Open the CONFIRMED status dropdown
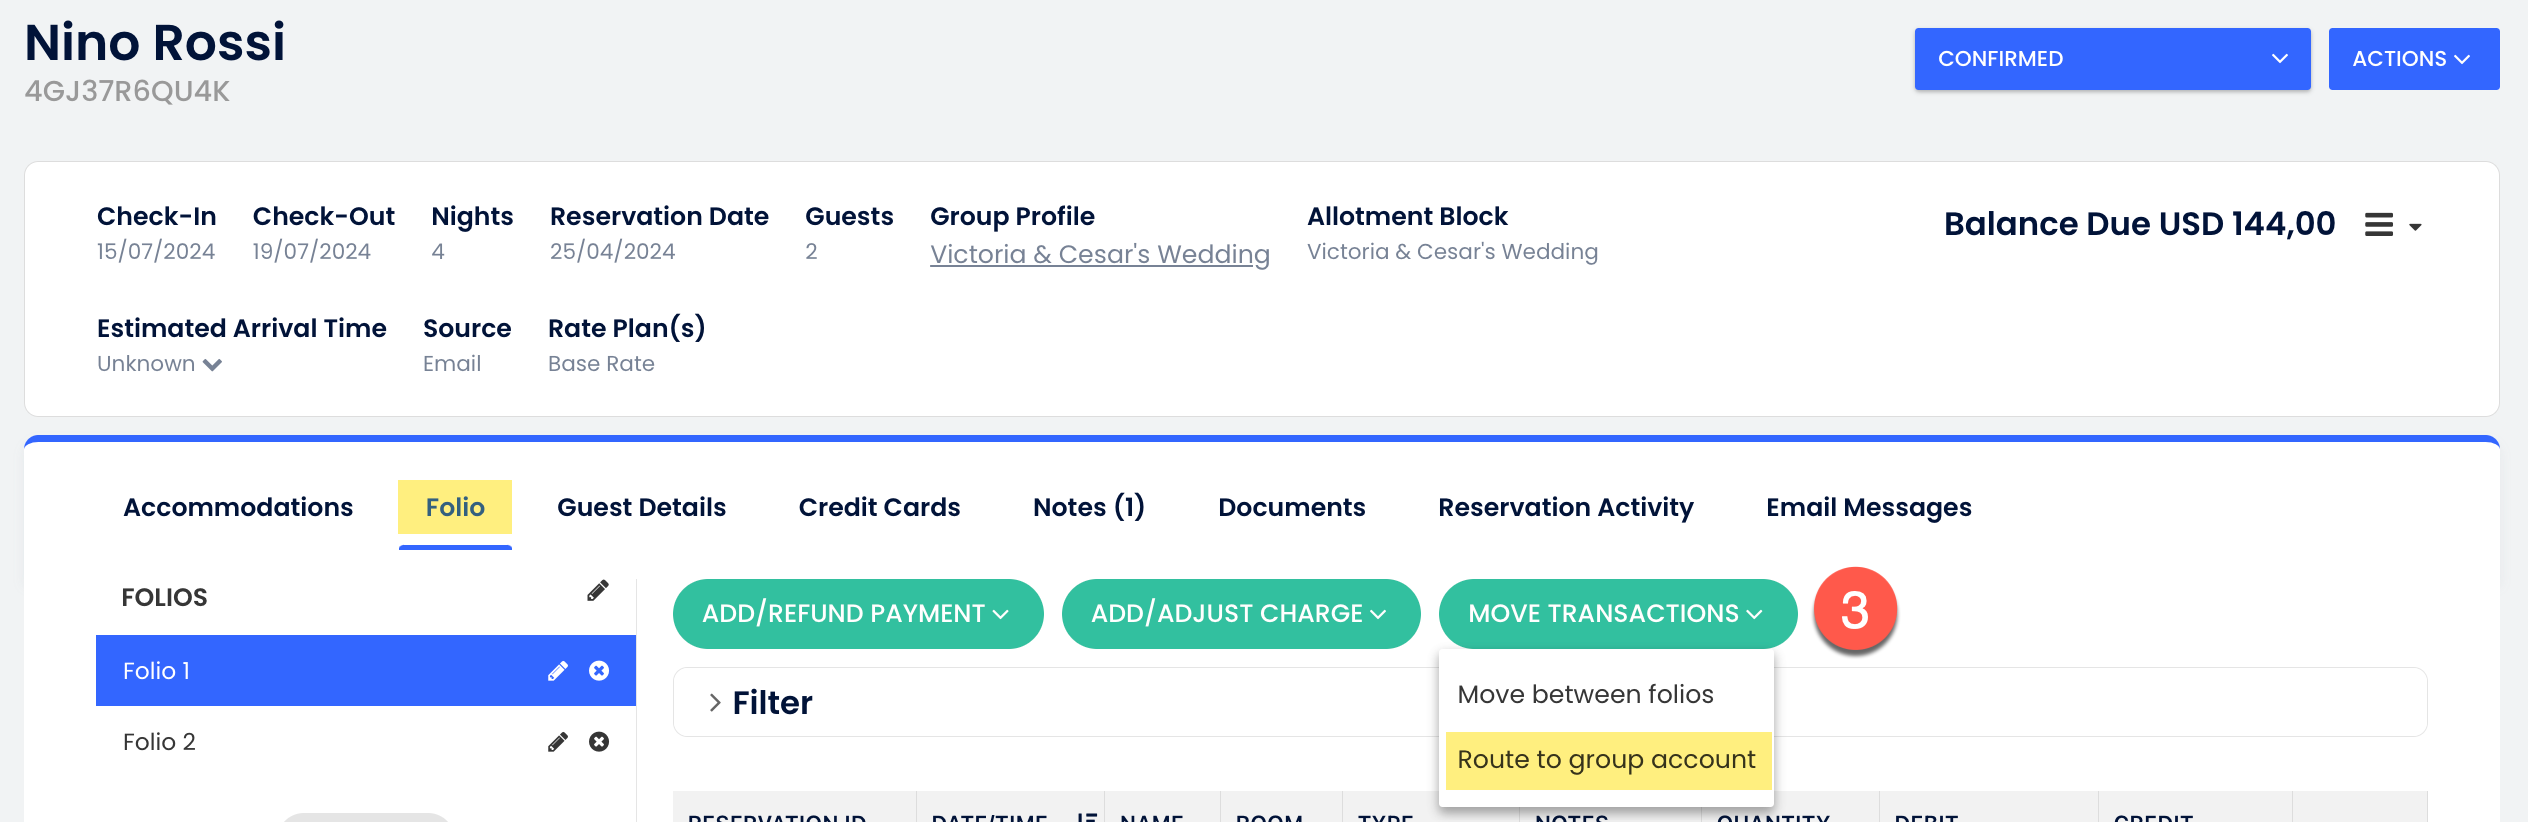Viewport: 2528px width, 822px height. tap(2111, 59)
